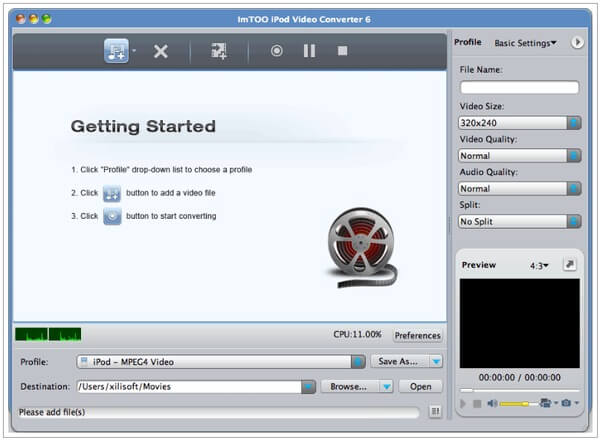
Task: Click the log icon beside the status bar
Action: [x=435, y=411]
